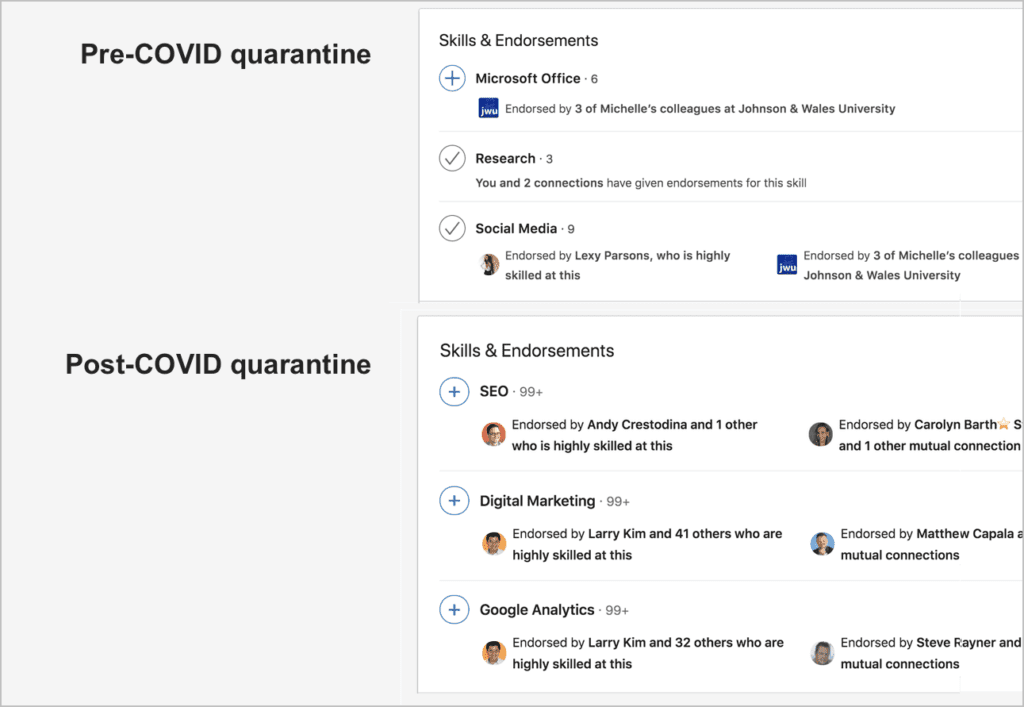Click the Google Analytics 99+ count
This screenshot has height=707, width=1024.
[616, 610]
